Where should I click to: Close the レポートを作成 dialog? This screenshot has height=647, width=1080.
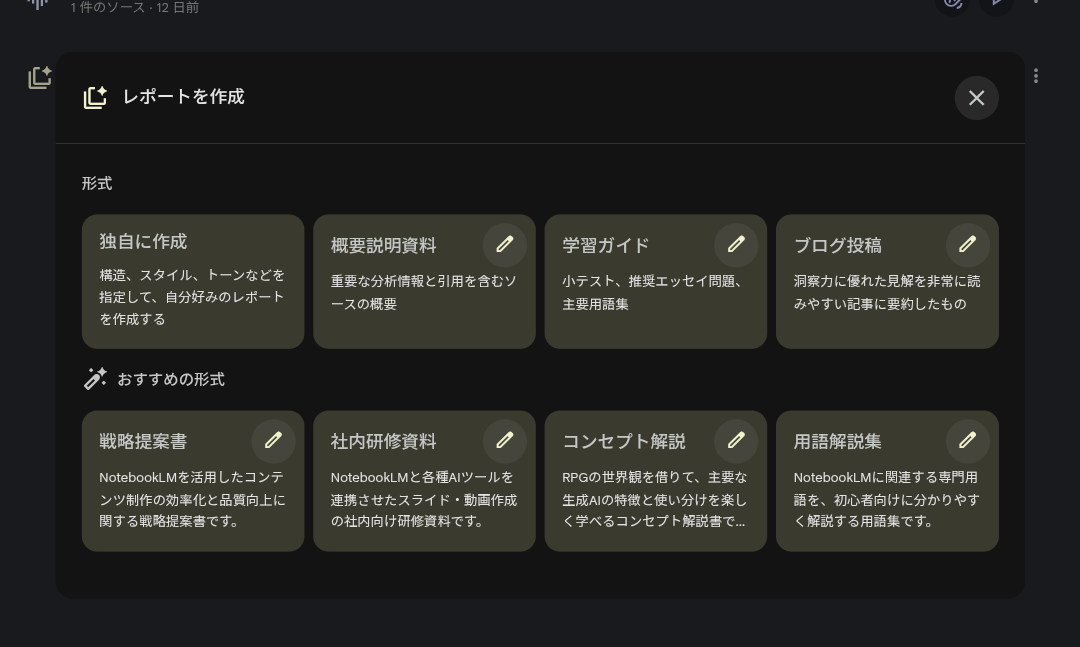click(976, 98)
